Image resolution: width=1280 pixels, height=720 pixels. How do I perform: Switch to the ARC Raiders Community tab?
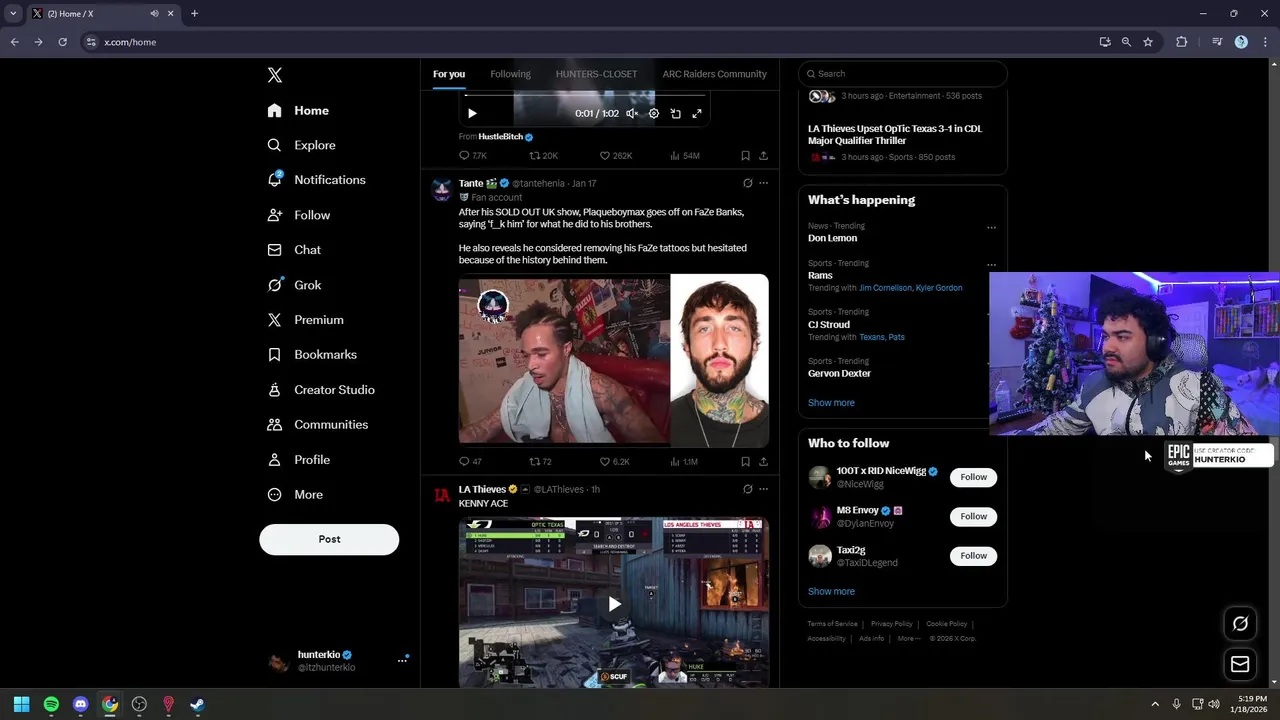714,74
